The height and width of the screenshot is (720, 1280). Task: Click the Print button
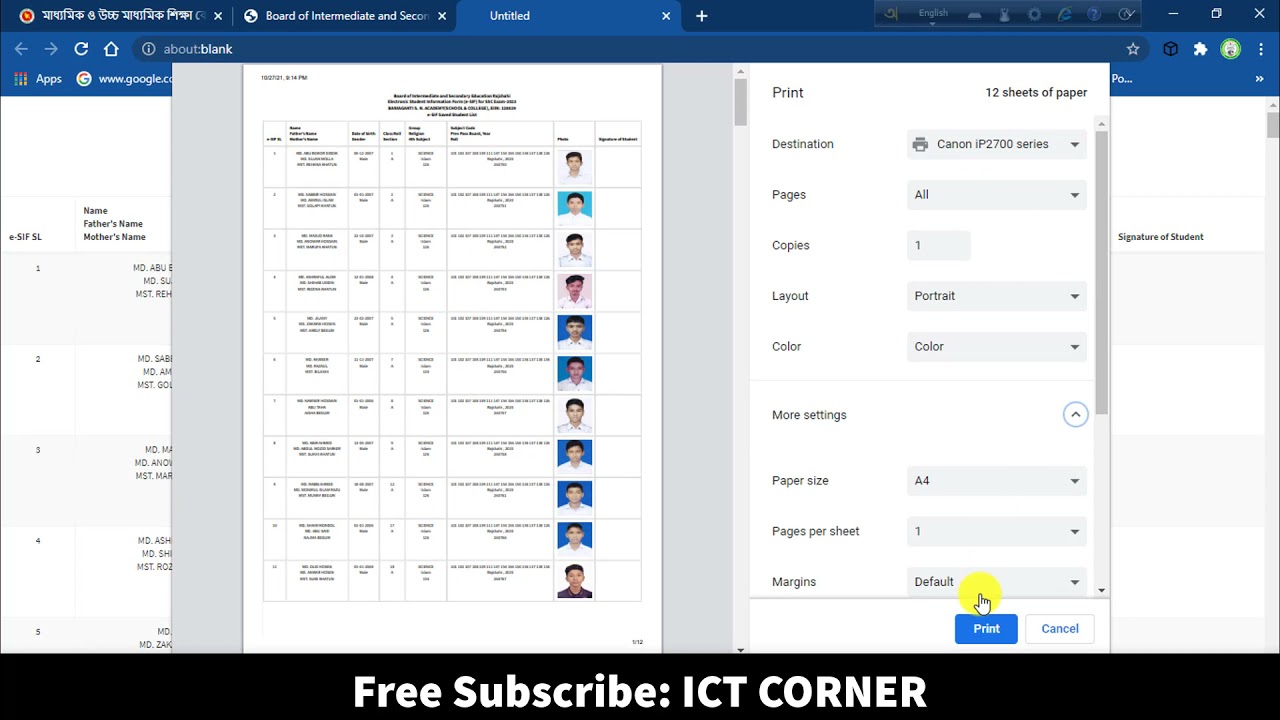point(986,629)
